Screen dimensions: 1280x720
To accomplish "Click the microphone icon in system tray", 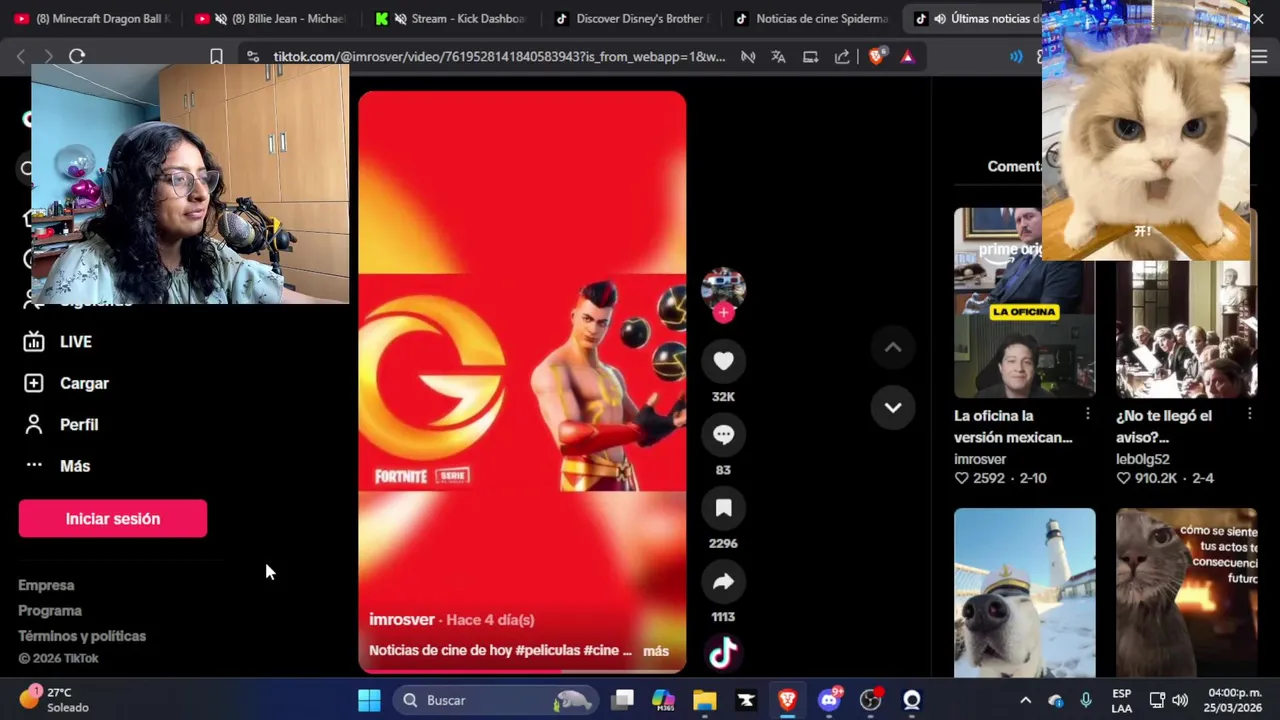I will click(1086, 700).
